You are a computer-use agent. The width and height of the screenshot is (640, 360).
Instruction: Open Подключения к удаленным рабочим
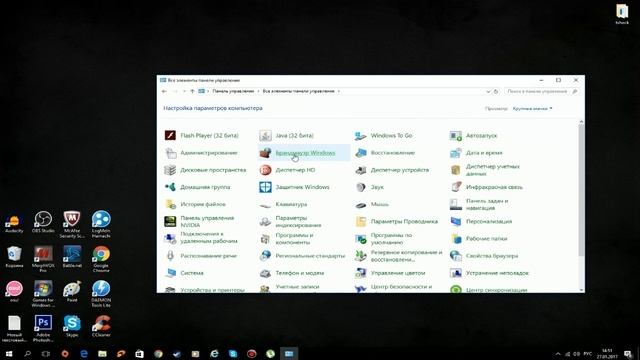tap(201, 238)
